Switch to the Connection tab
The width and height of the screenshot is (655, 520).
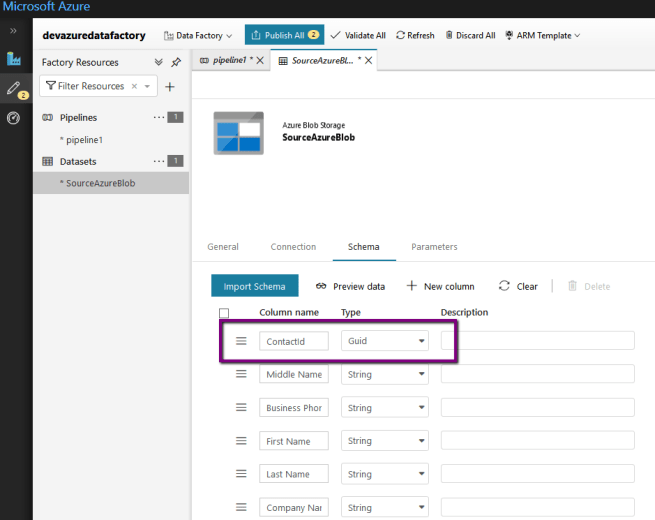pyautogui.click(x=293, y=247)
